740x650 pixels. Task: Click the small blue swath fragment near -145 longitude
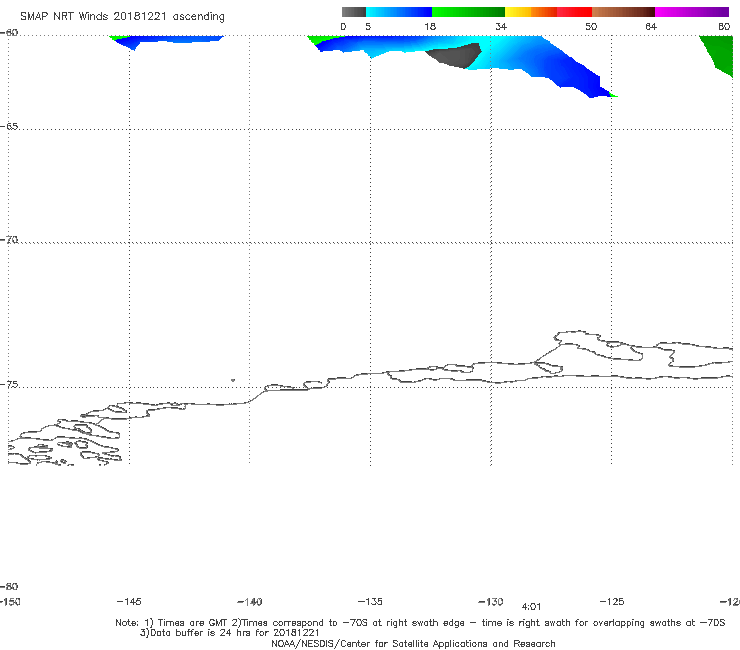pos(168,41)
